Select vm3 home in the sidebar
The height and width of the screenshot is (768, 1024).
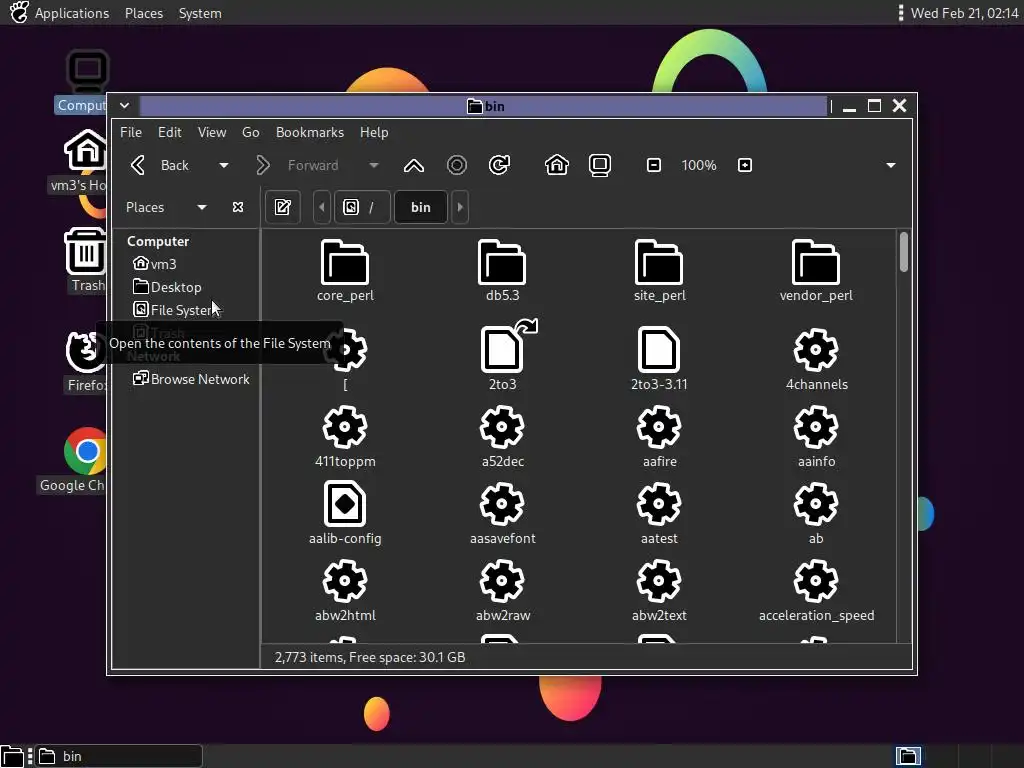[x=155, y=264]
